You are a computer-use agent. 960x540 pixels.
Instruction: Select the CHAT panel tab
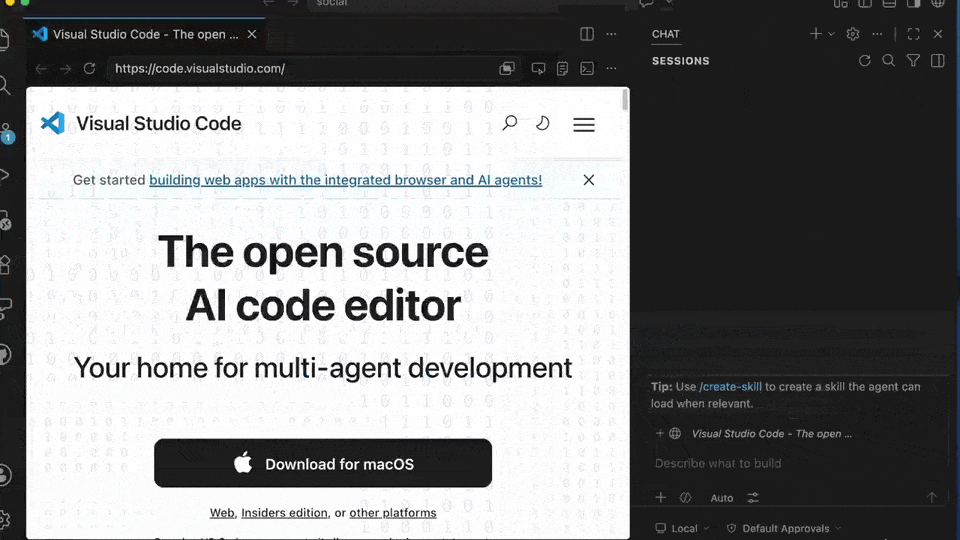[x=666, y=34]
